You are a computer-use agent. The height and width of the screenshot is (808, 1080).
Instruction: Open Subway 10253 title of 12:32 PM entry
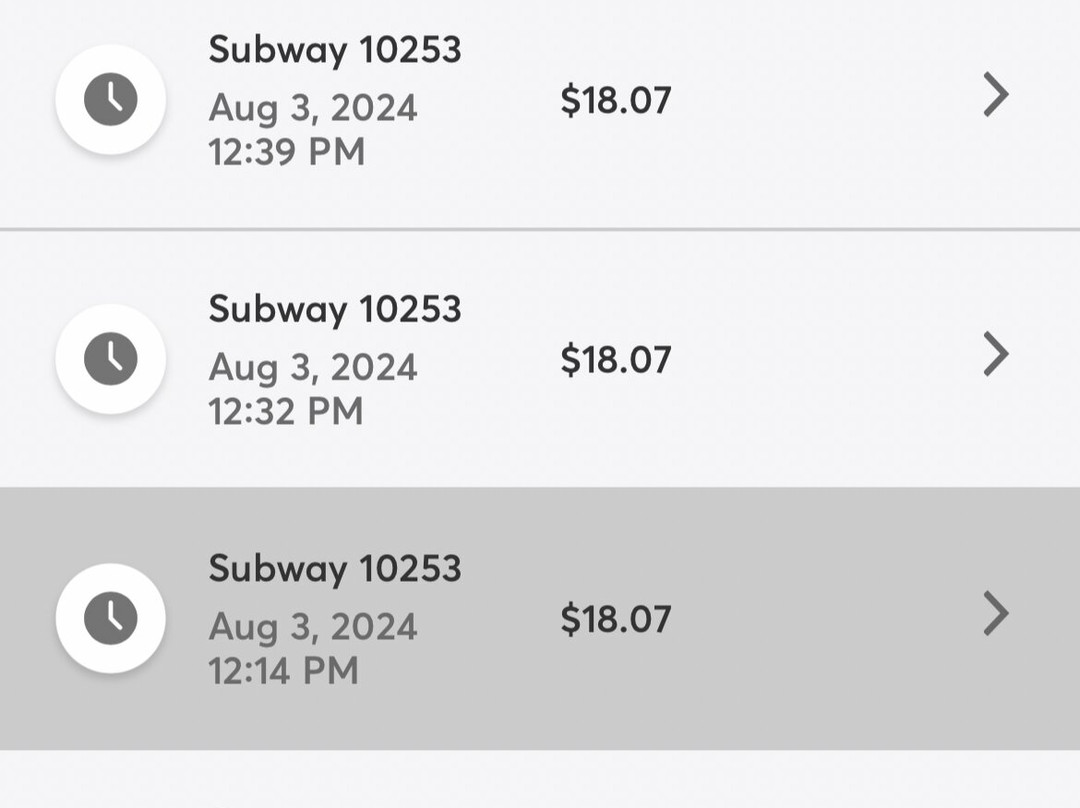(335, 309)
